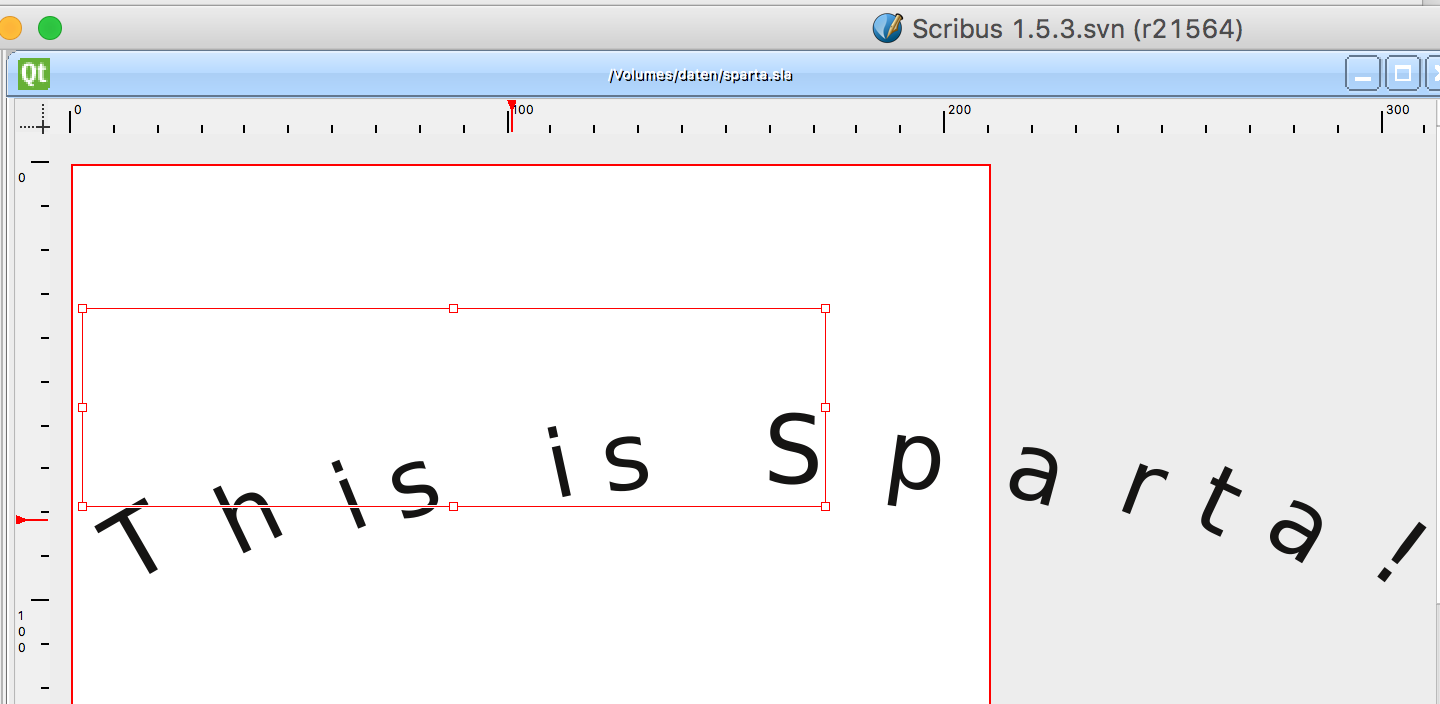Maximize the sparta.sla document window

(1402, 74)
